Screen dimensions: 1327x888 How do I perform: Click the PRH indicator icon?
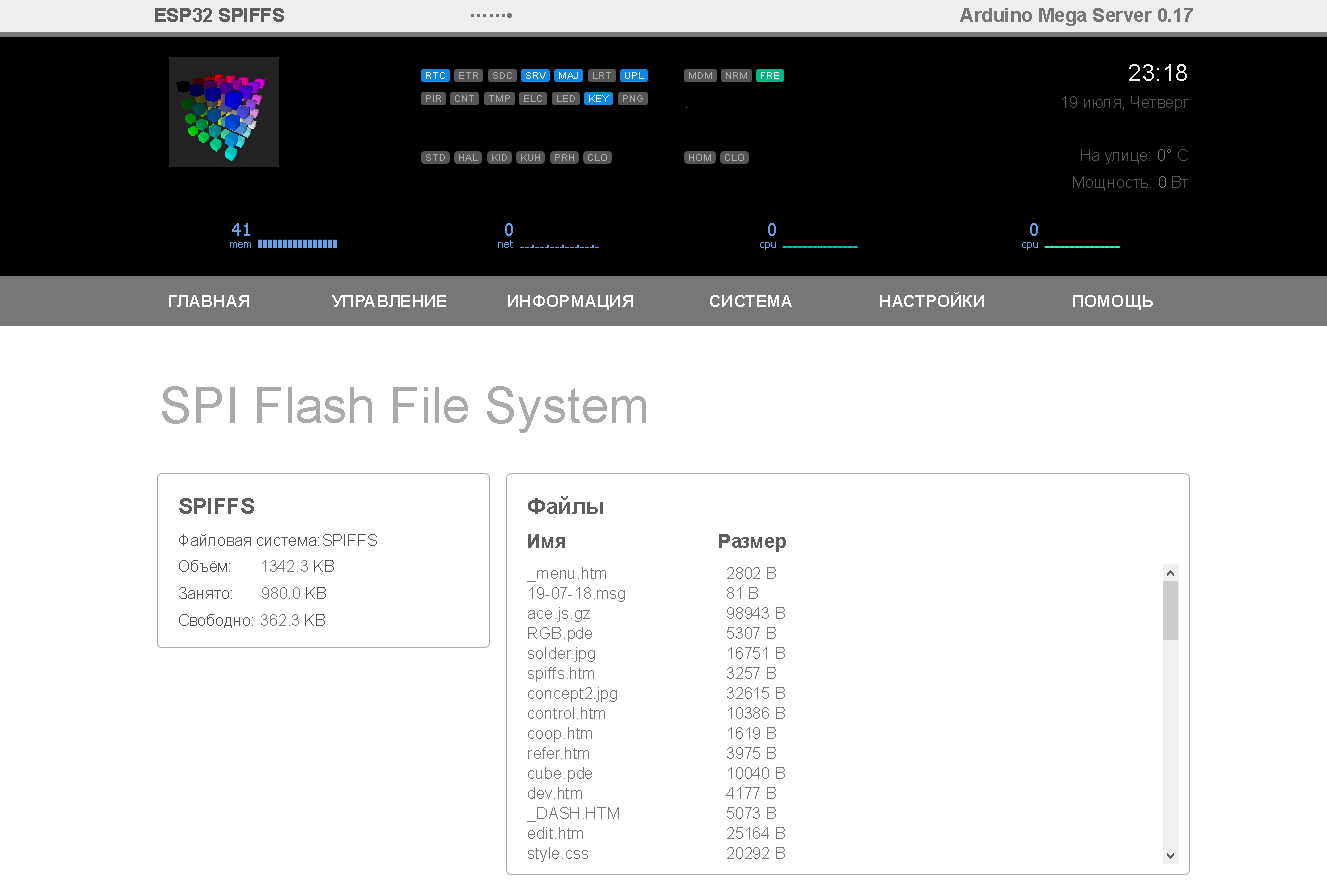tap(563, 157)
